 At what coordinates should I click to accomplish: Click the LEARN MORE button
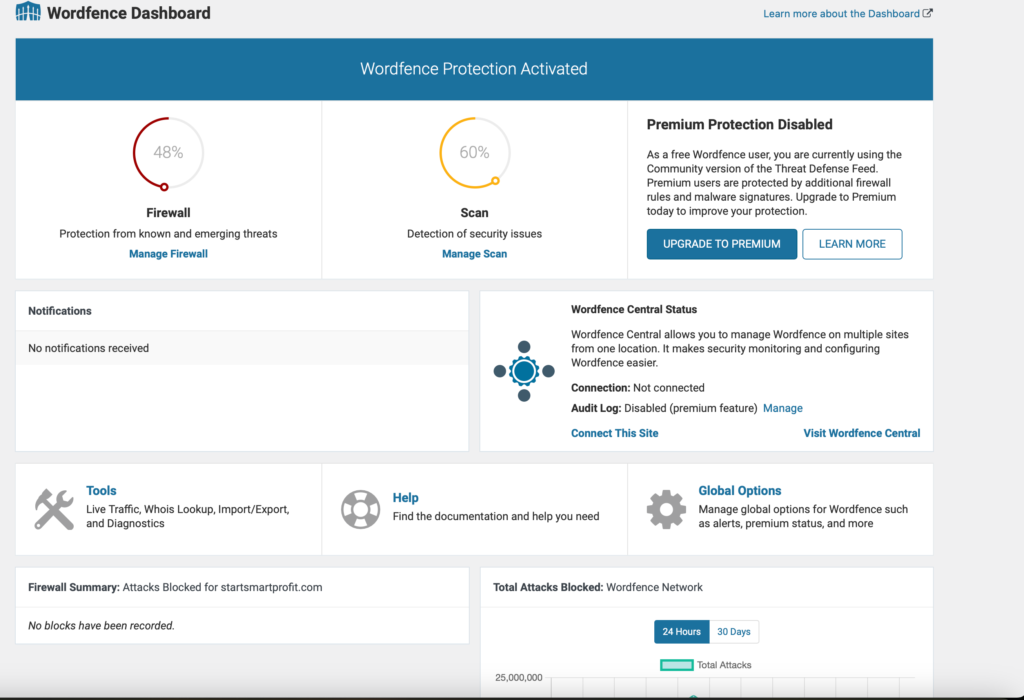pyautogui.click(x=852, y=244)
